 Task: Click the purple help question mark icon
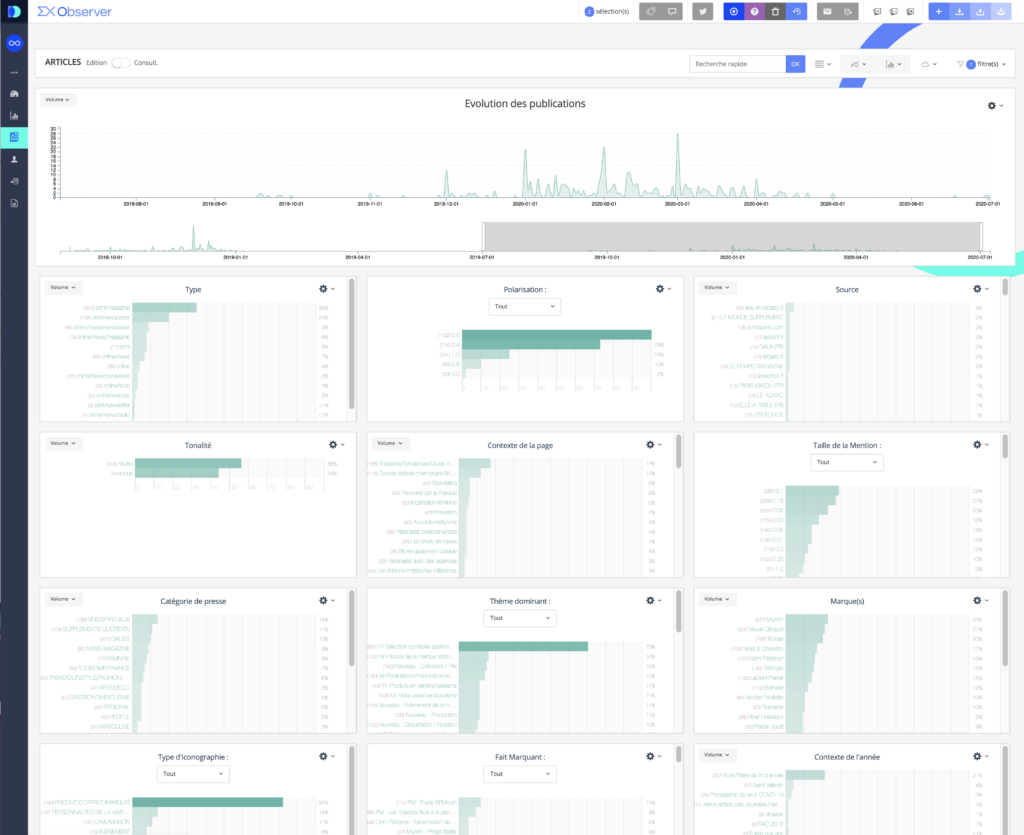pyautogui.click(x=755, y=12)
